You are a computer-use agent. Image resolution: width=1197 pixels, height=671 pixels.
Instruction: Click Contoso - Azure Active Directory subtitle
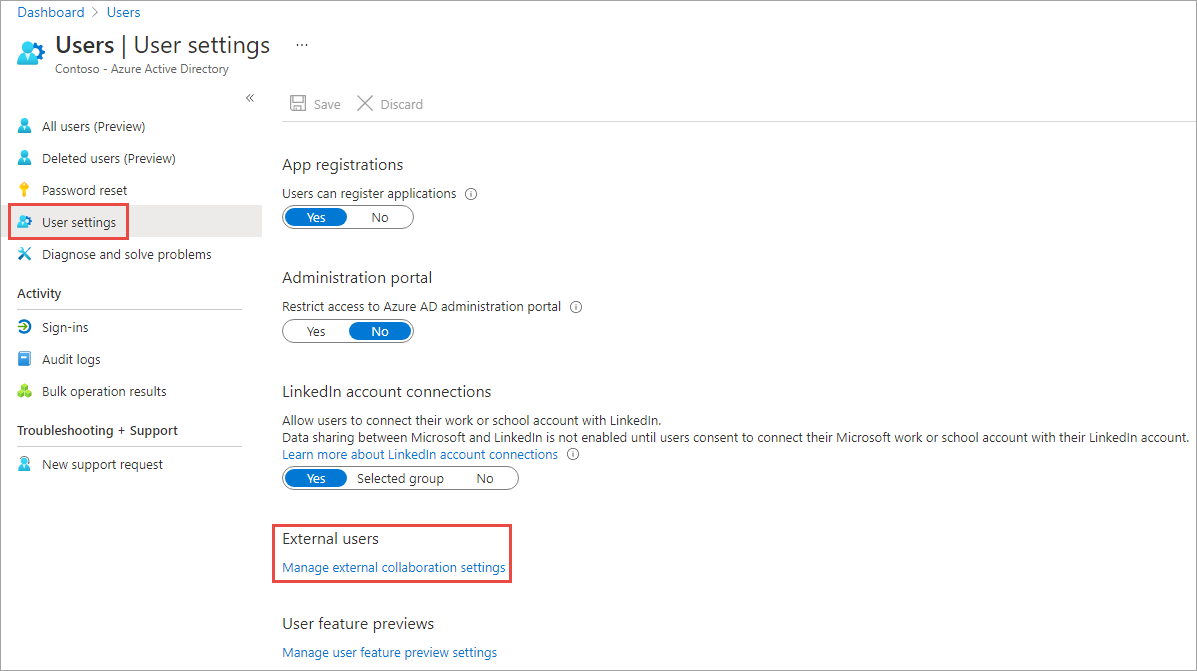pos(142,69)
